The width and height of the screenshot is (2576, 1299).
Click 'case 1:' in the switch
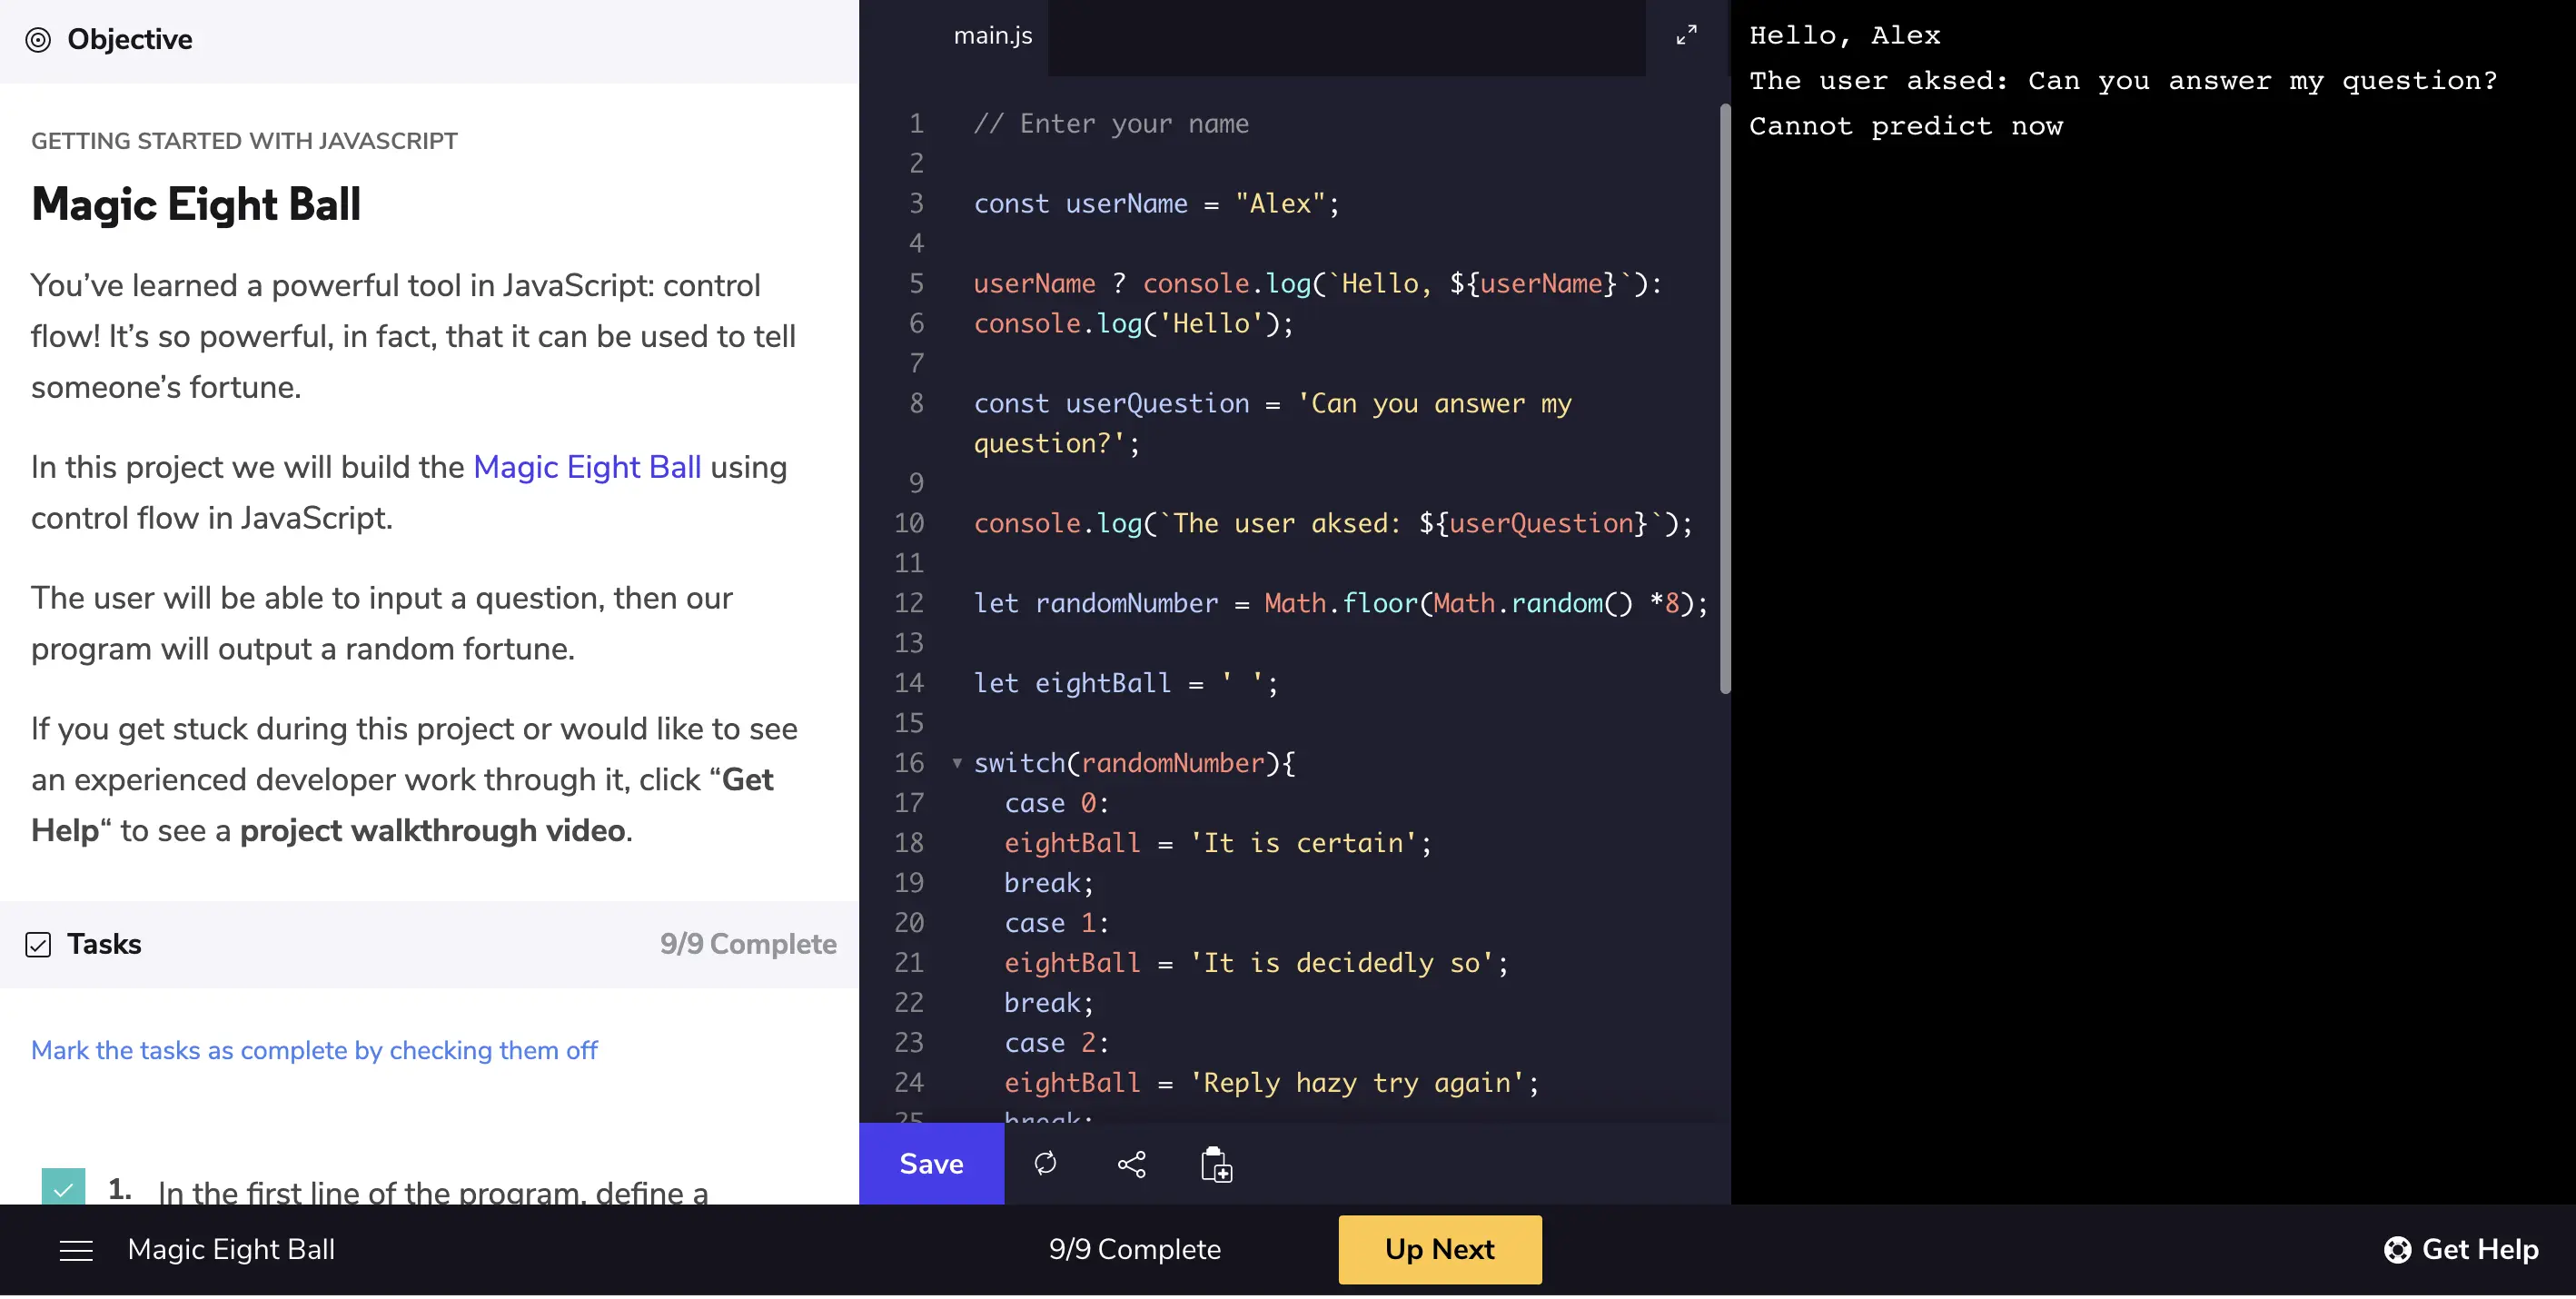tap(1057, 923)
